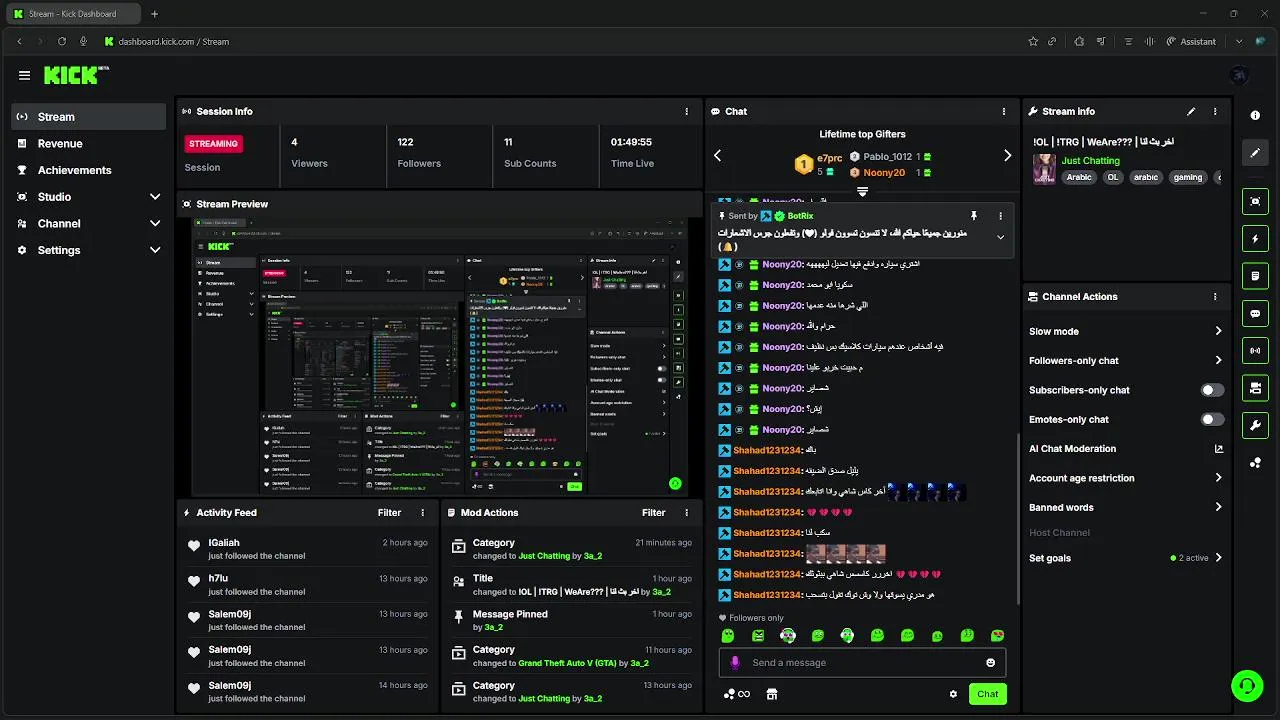Viewport: 1280px width, 720px height.
Task: Toggle the document mod actions widget icon
Action: pyautogui.click(x=1255, y=276)
